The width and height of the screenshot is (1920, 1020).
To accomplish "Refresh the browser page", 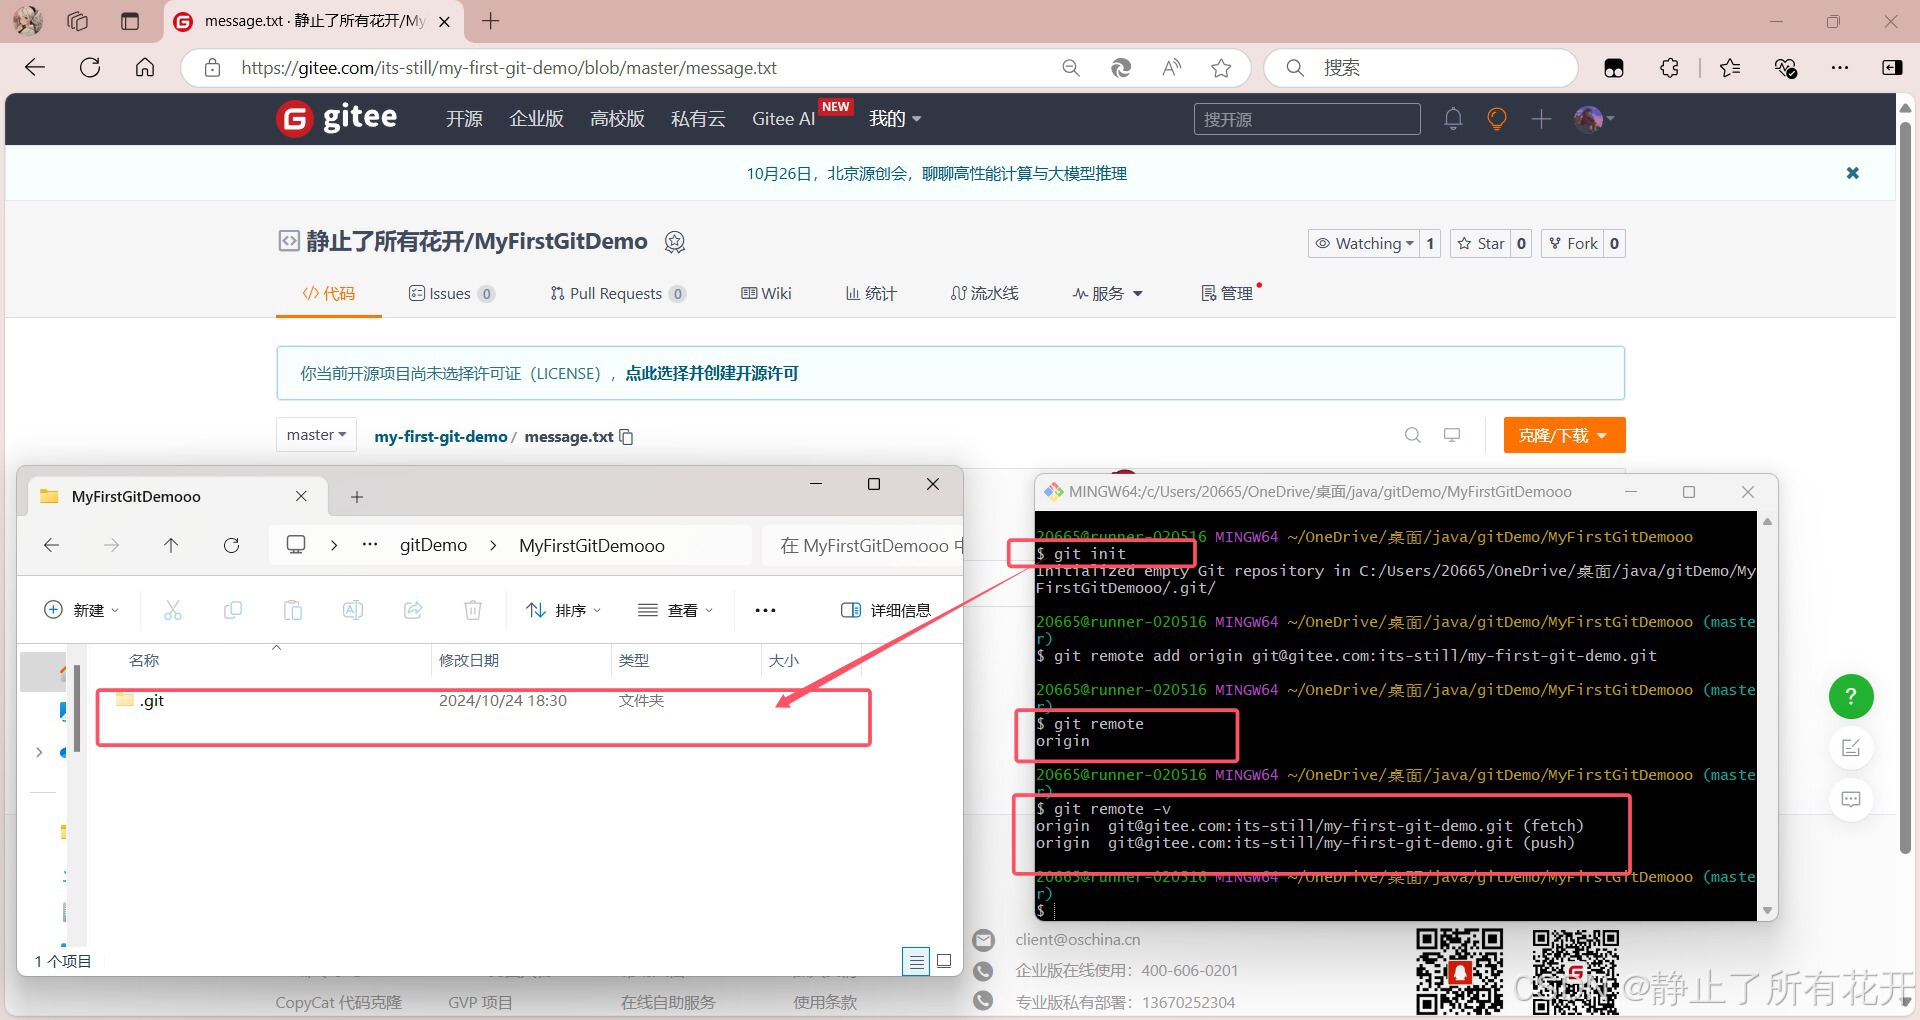I will 90,67.
